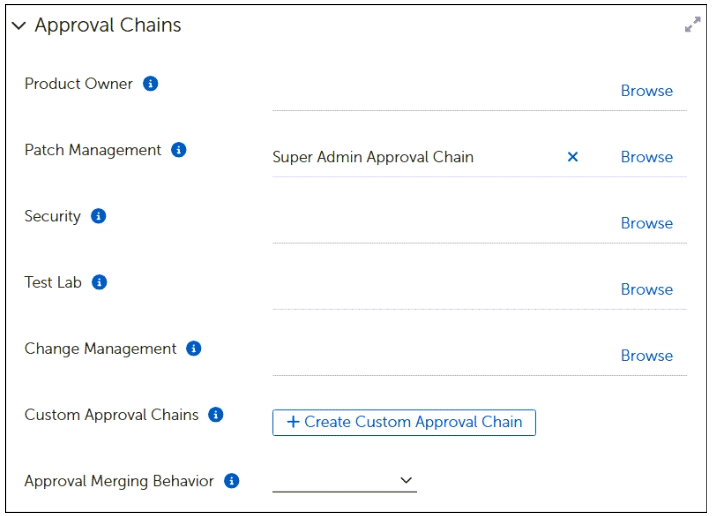This screenshot has height=516, width=713.
Task: Show info tooltip for Security
Action: coord(98,216)
